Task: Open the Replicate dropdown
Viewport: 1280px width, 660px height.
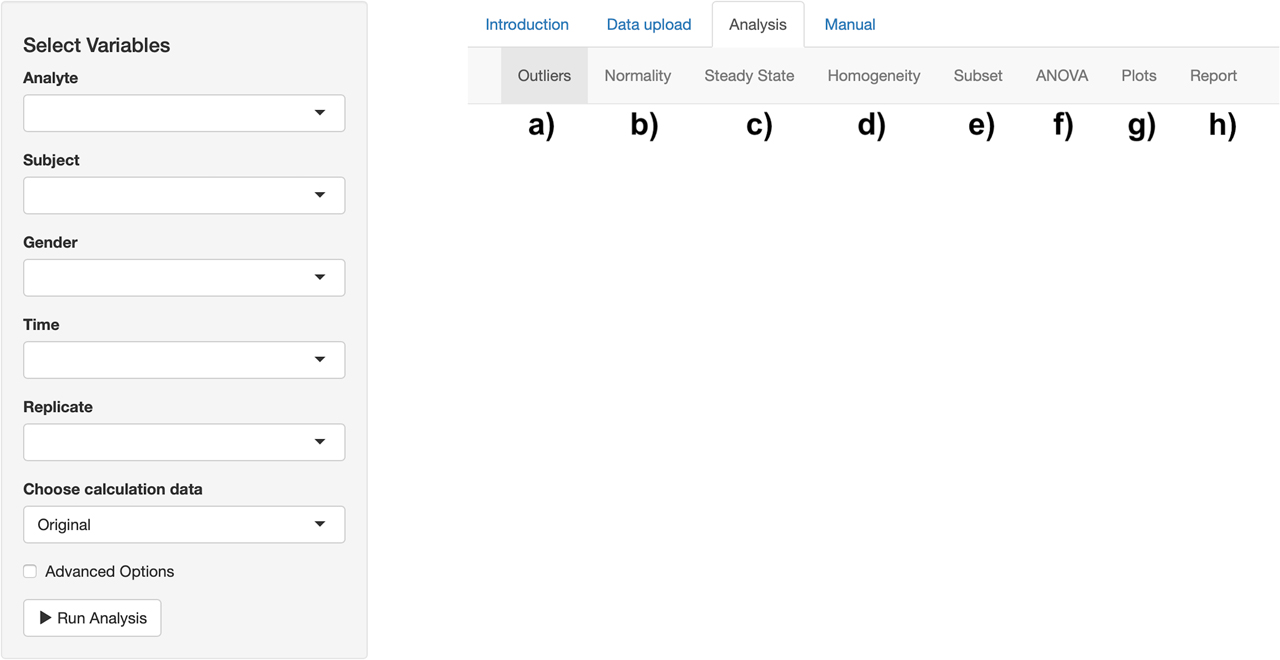Action: 184,442
